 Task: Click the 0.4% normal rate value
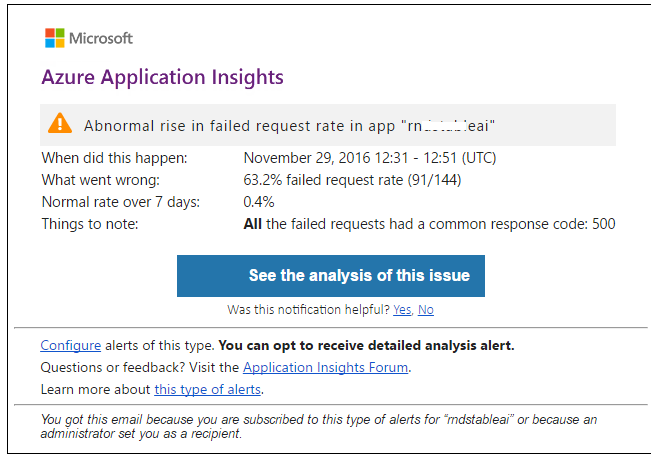point(259,202)
